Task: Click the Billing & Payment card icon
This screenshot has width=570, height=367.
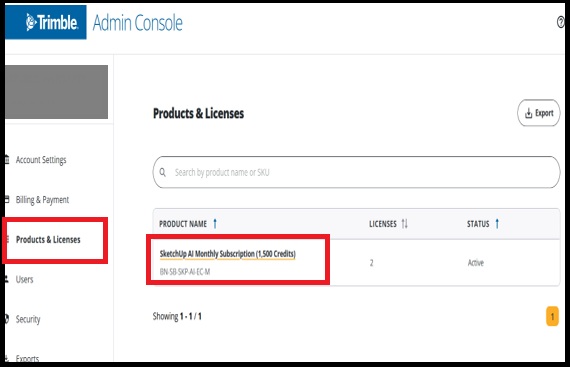Action: (x=7, y=199)
